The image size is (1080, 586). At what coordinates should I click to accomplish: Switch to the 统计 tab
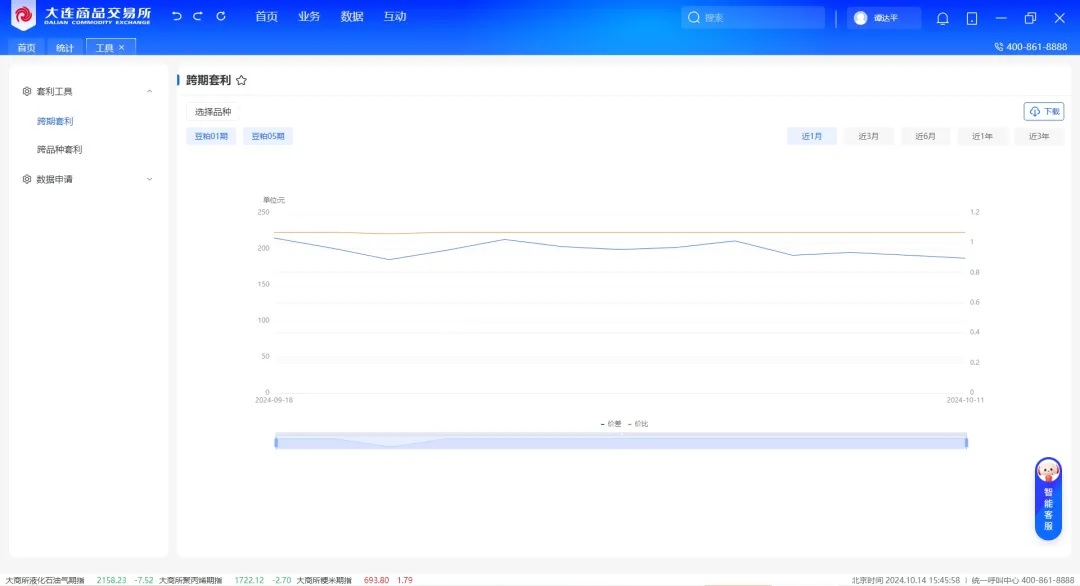click(65, 47)
